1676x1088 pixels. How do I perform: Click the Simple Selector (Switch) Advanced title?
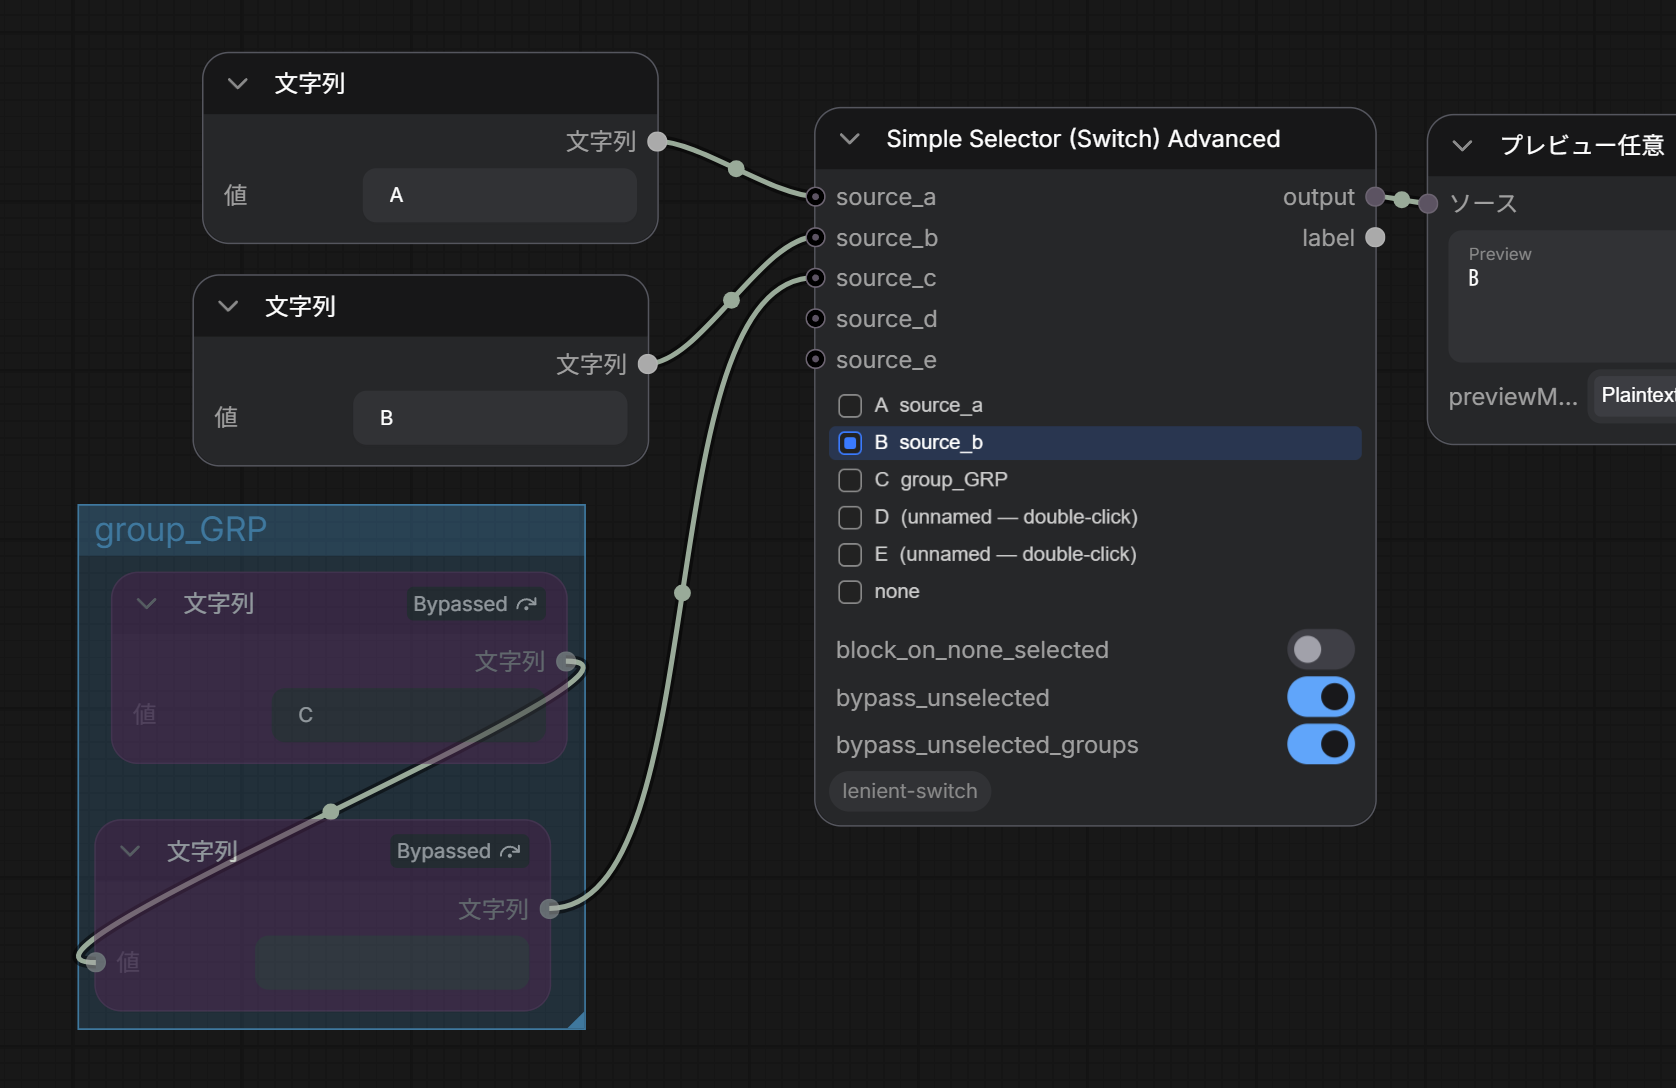click(1083, 139)
